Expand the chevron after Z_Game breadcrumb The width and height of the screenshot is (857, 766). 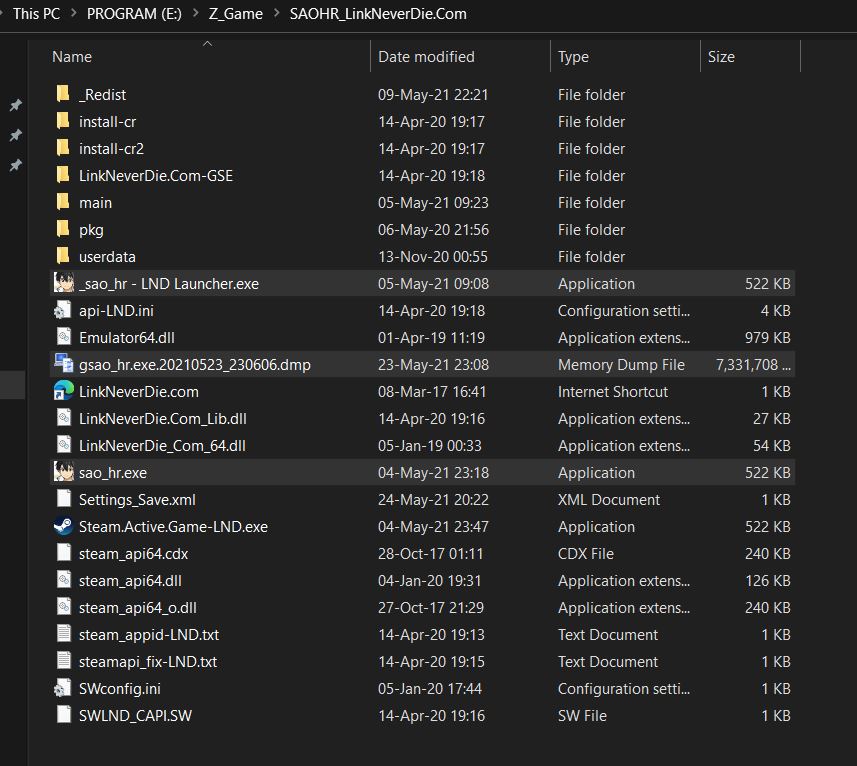click(x=276, y=14)
